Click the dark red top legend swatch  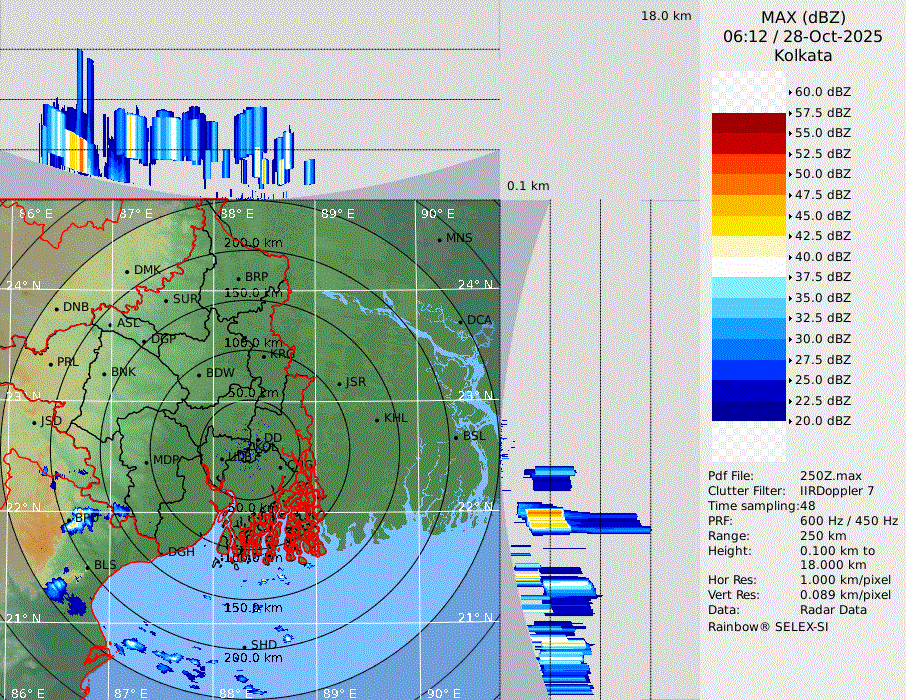[x=749, y=122]
